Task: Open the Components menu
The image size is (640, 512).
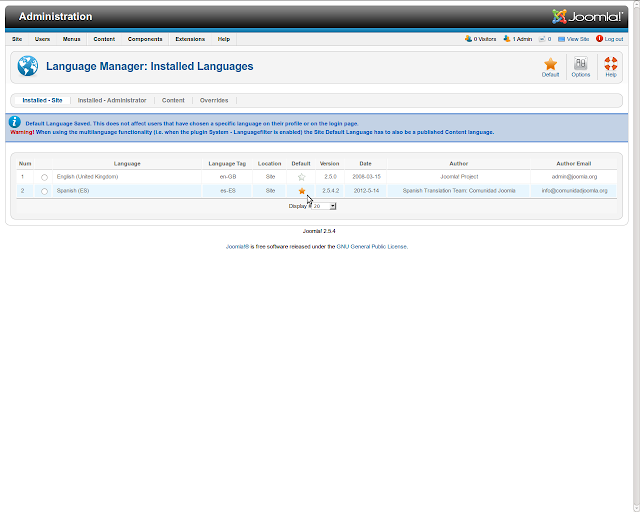Action: (x=145, y=39)
